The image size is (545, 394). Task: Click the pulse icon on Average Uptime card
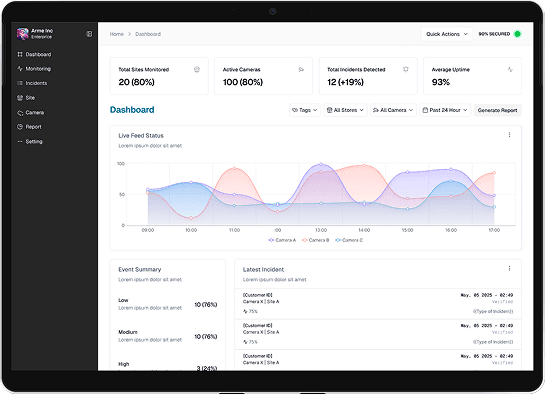(x=510, y=69)
